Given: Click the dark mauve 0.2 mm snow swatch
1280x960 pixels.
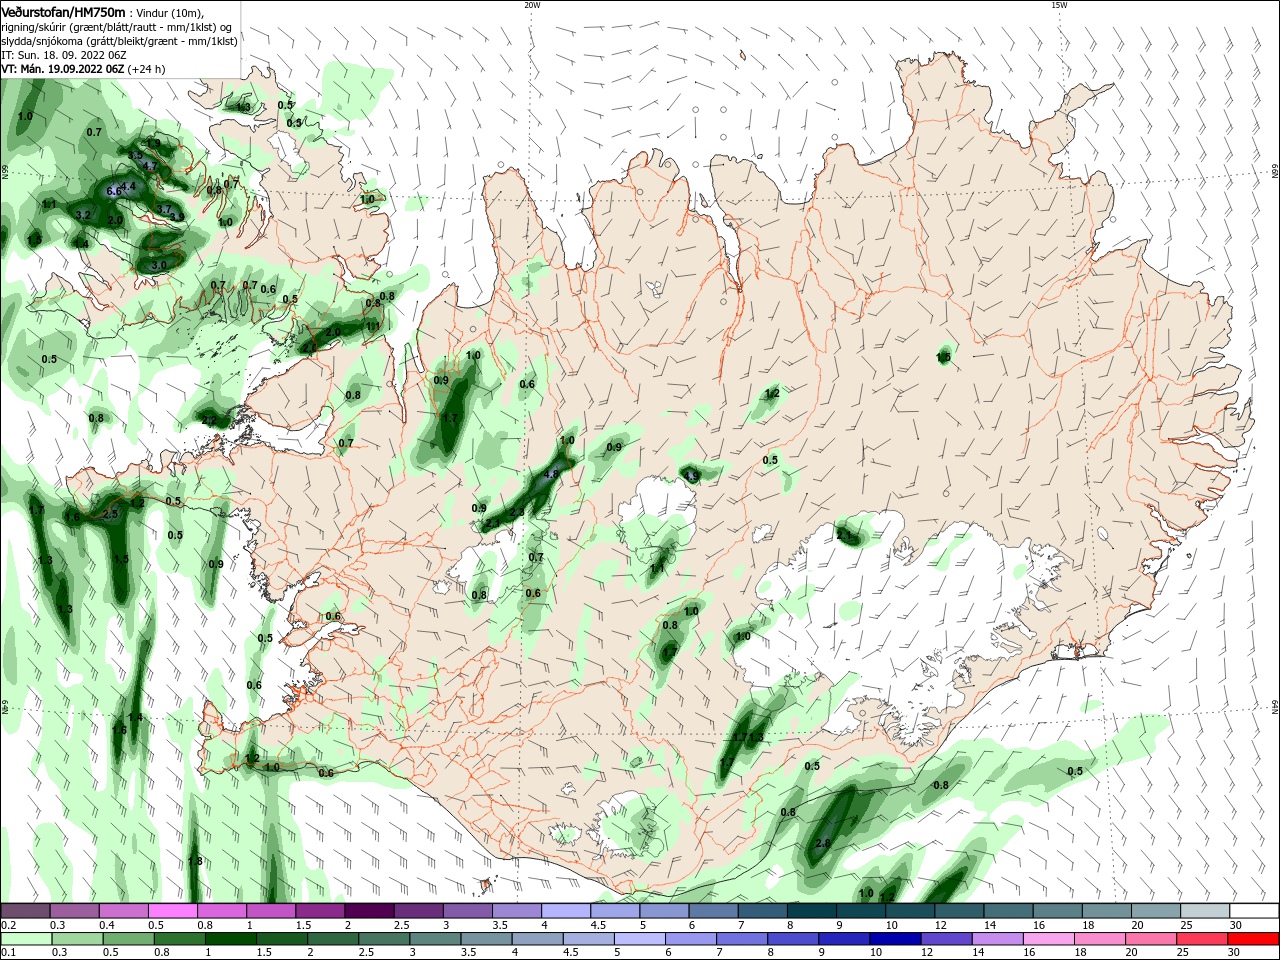Looking at the screenshot, I should click(26, 911).
